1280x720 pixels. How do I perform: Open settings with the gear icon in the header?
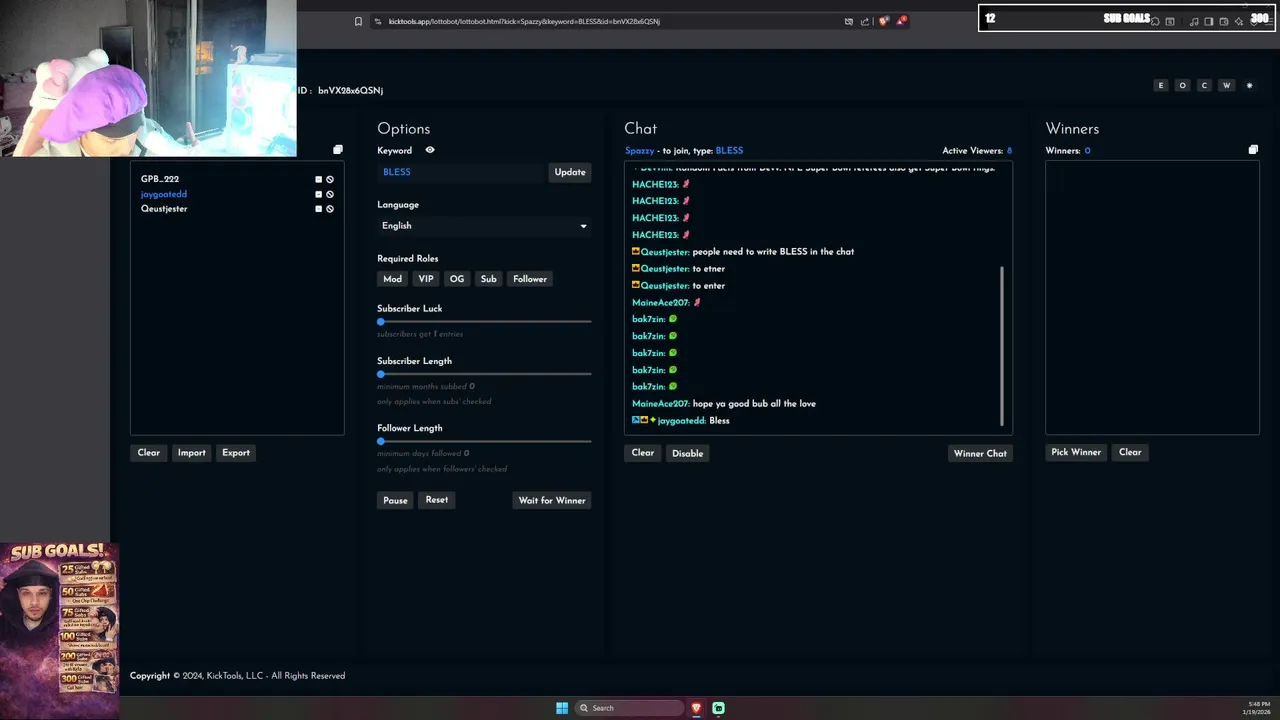click(1249, 86)
